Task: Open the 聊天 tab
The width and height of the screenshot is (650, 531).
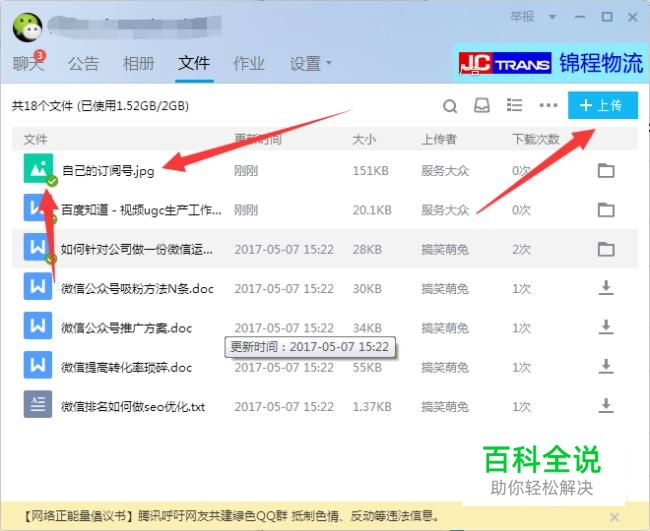Action: (27, 63)
